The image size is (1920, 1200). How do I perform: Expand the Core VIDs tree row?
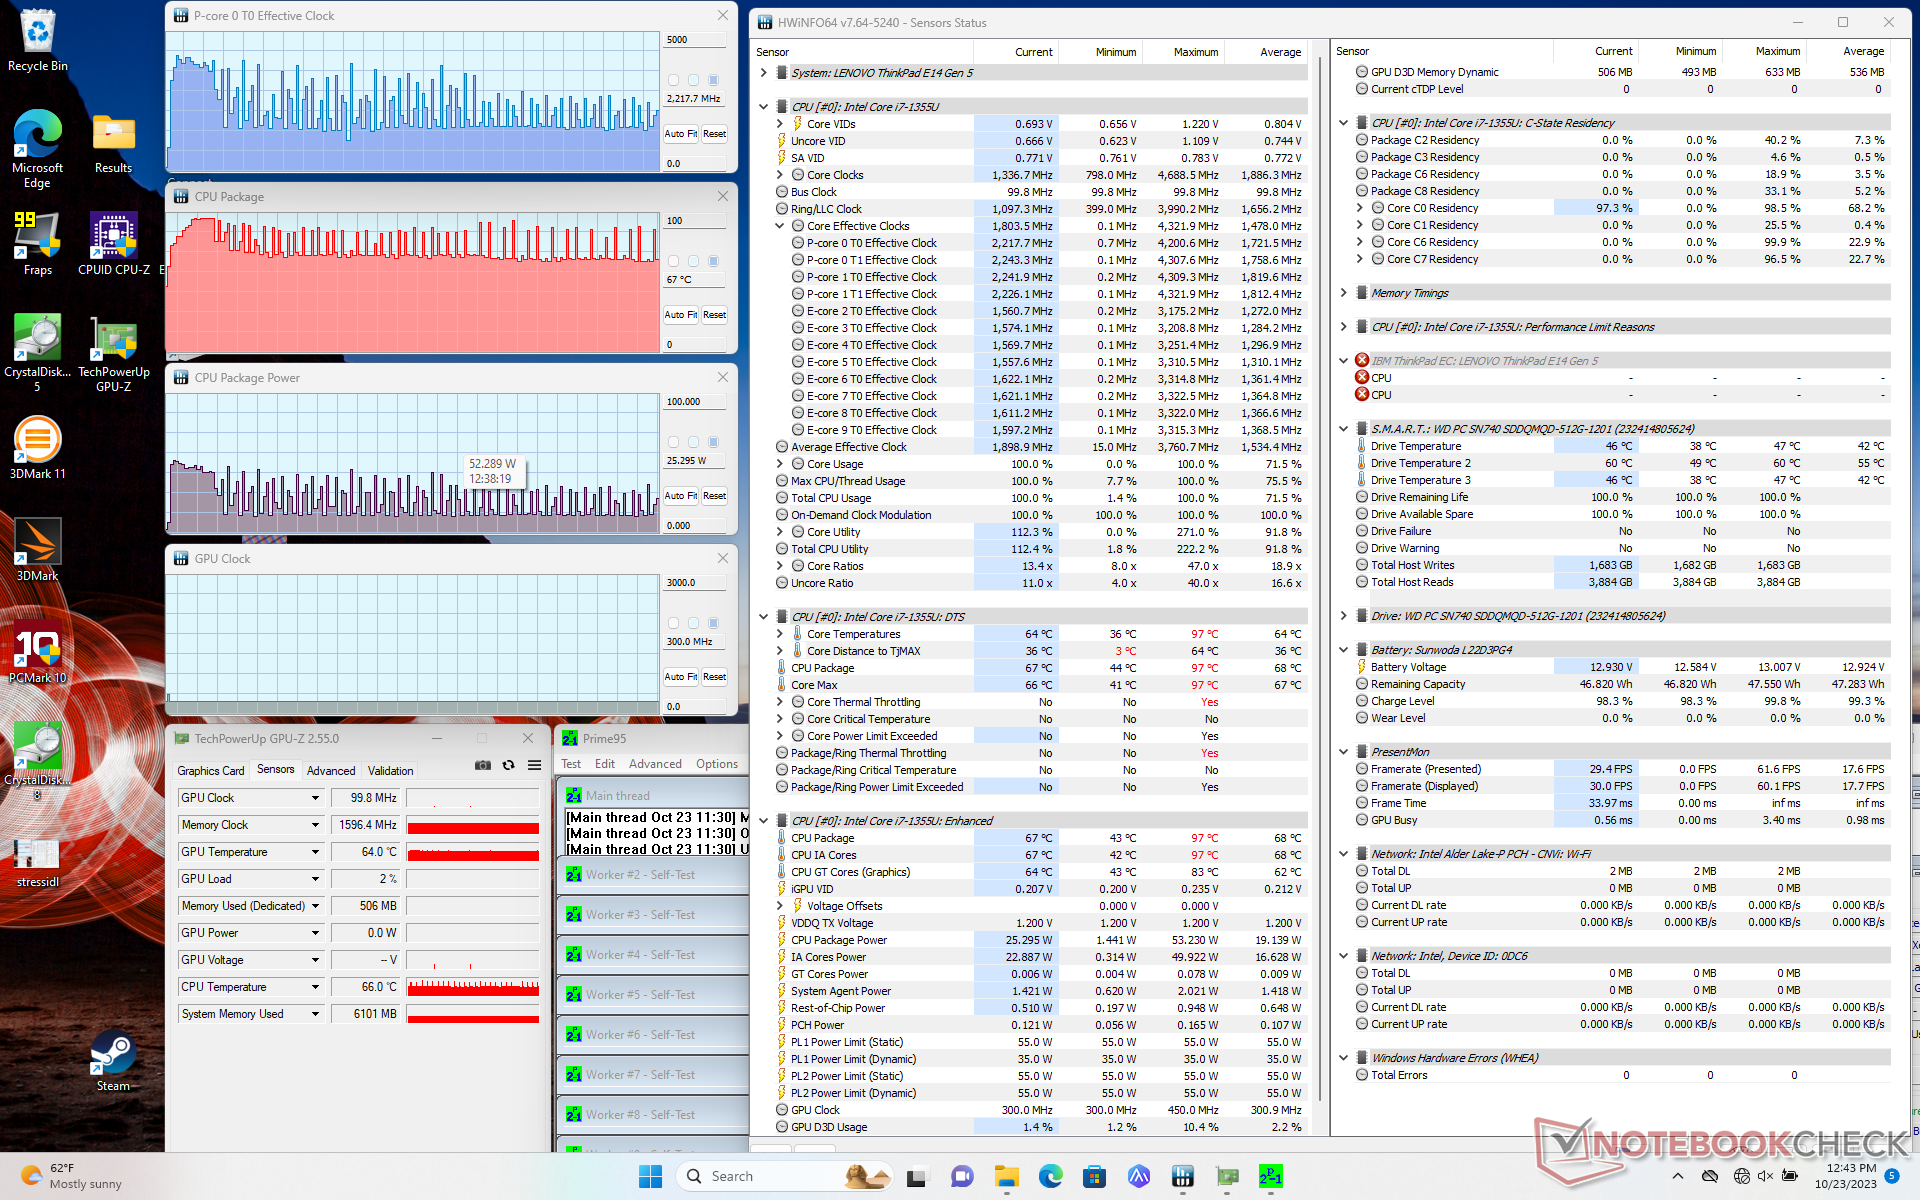(x=780, y=124)
